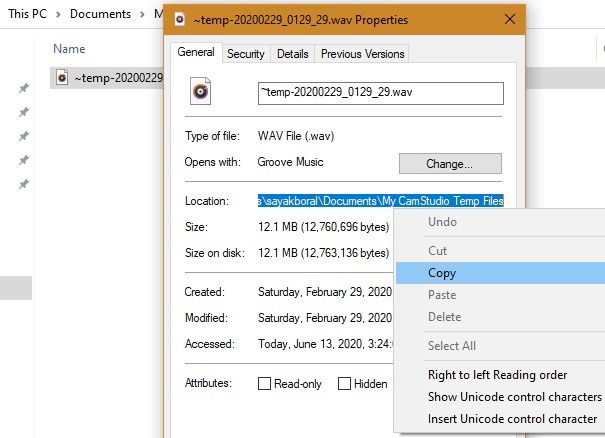Click the second pin icon in sidebar
Image resolution: width=605 pixels, height=438 pixels.
click(x=24, y=112)
